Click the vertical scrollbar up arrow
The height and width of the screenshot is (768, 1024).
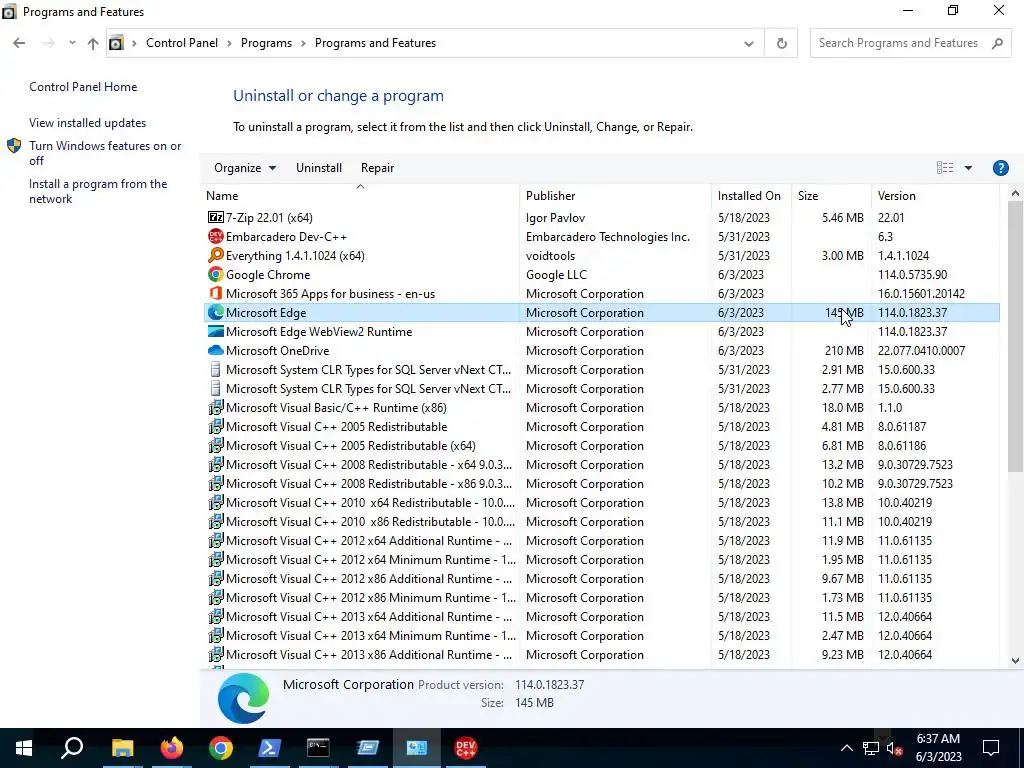click(1015, 193)
